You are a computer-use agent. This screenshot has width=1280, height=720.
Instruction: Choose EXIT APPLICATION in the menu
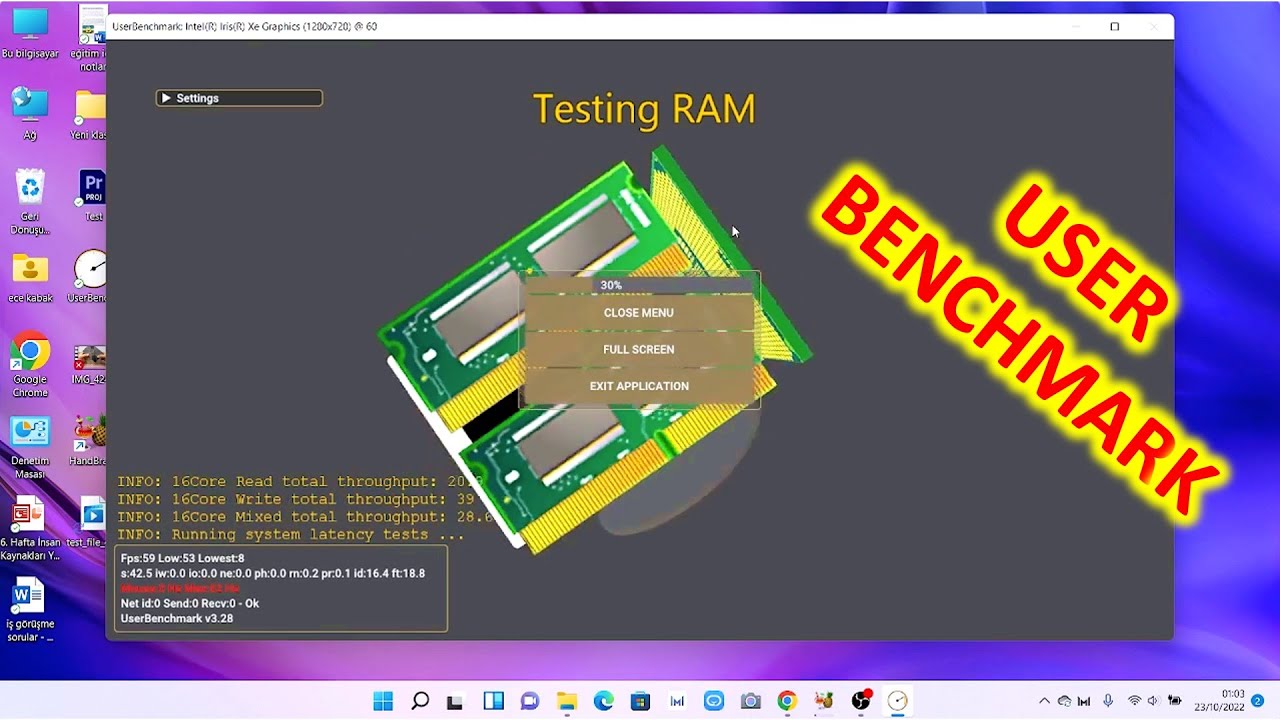click(x=639, y=386)
